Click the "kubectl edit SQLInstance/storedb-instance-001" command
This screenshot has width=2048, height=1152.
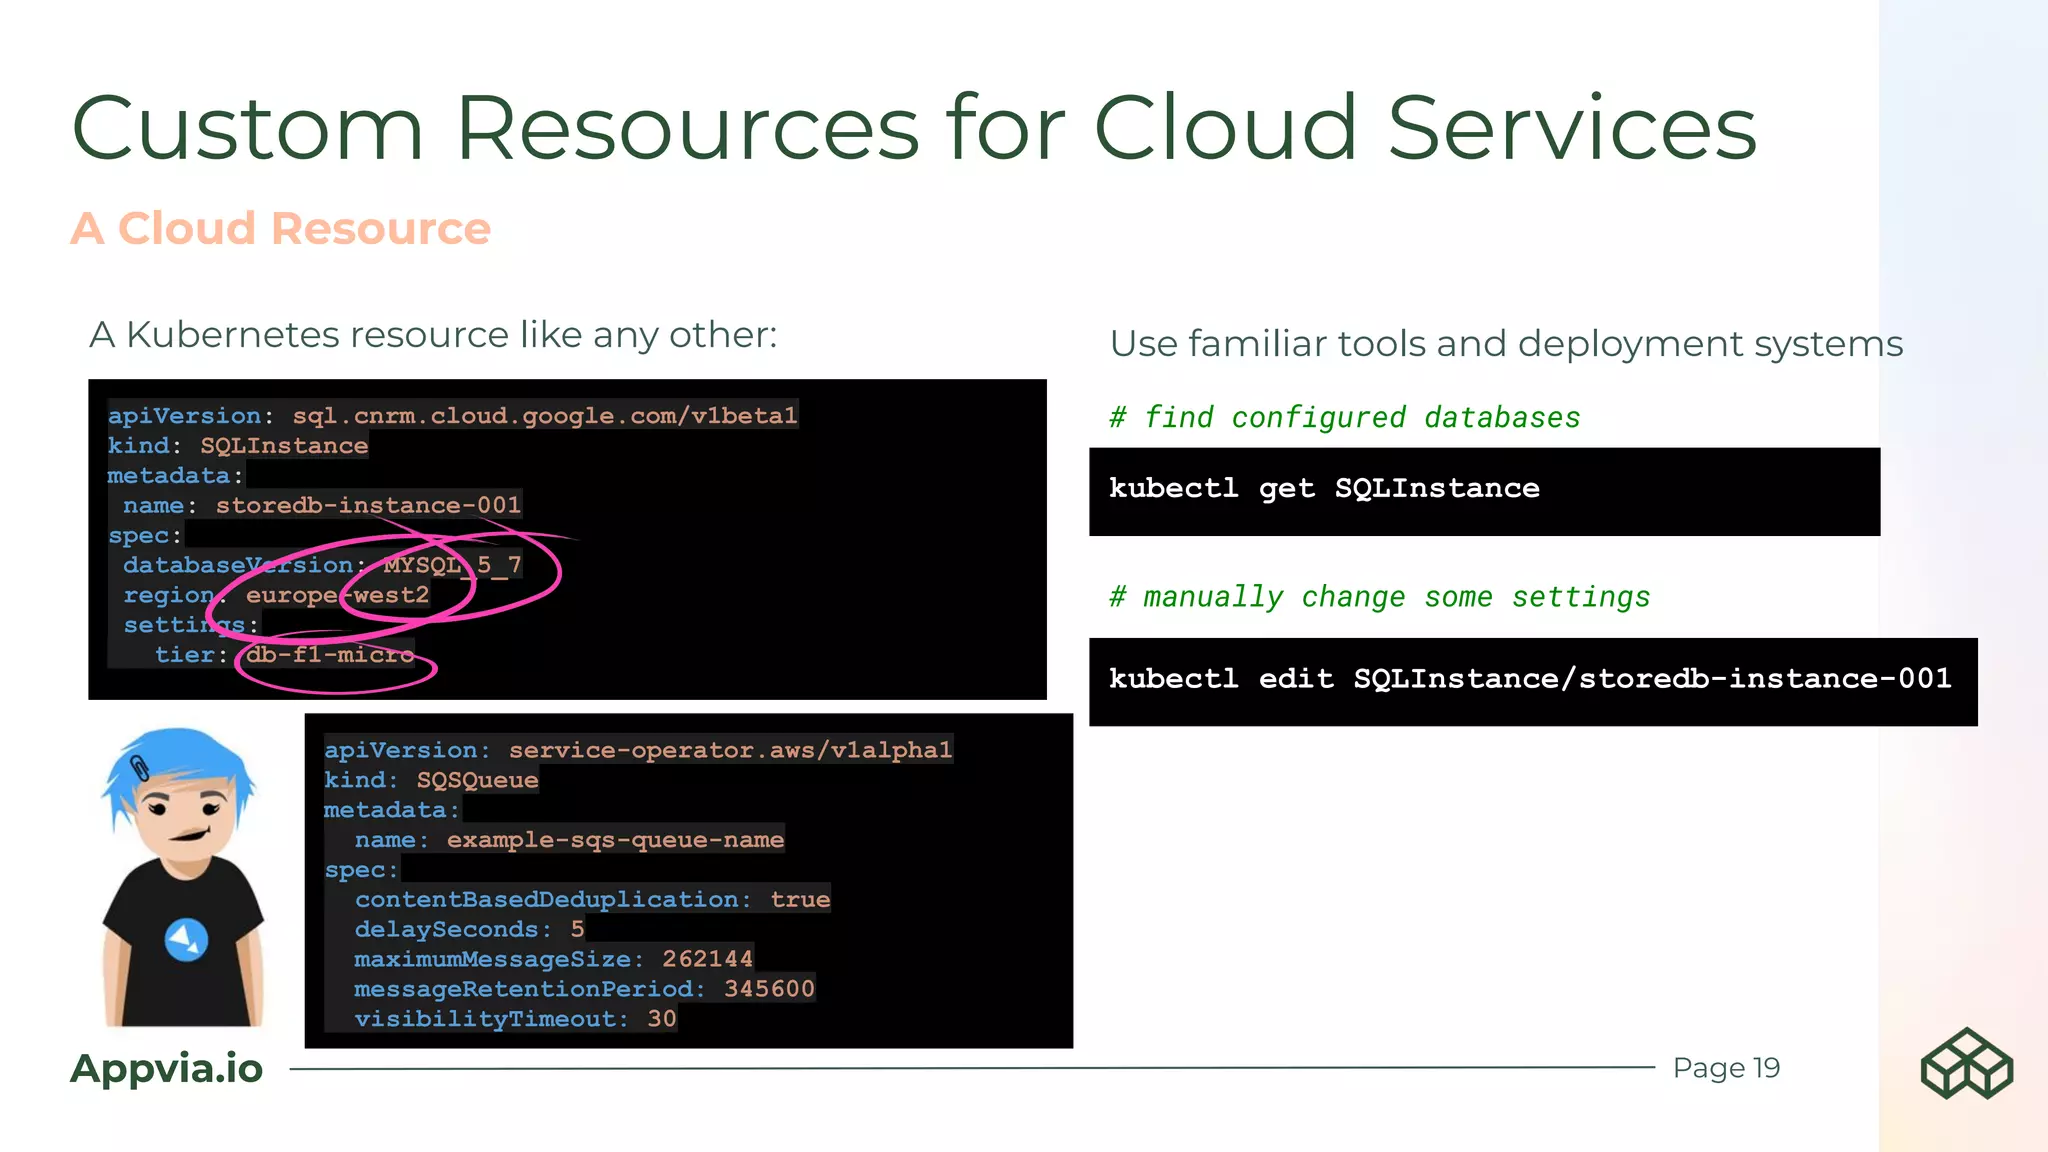click(1530, 678)
